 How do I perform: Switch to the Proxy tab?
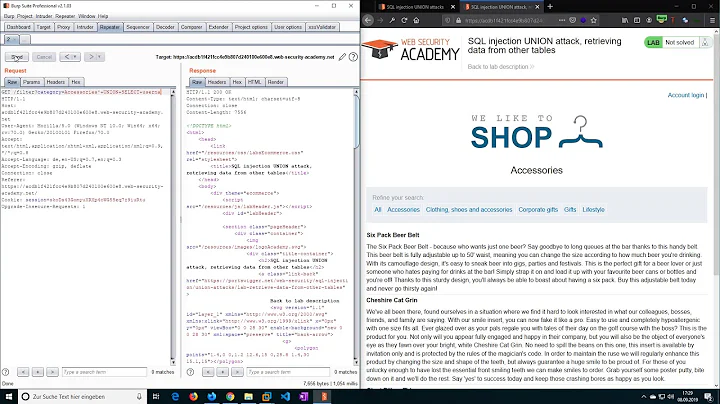[x=63, y=27]
